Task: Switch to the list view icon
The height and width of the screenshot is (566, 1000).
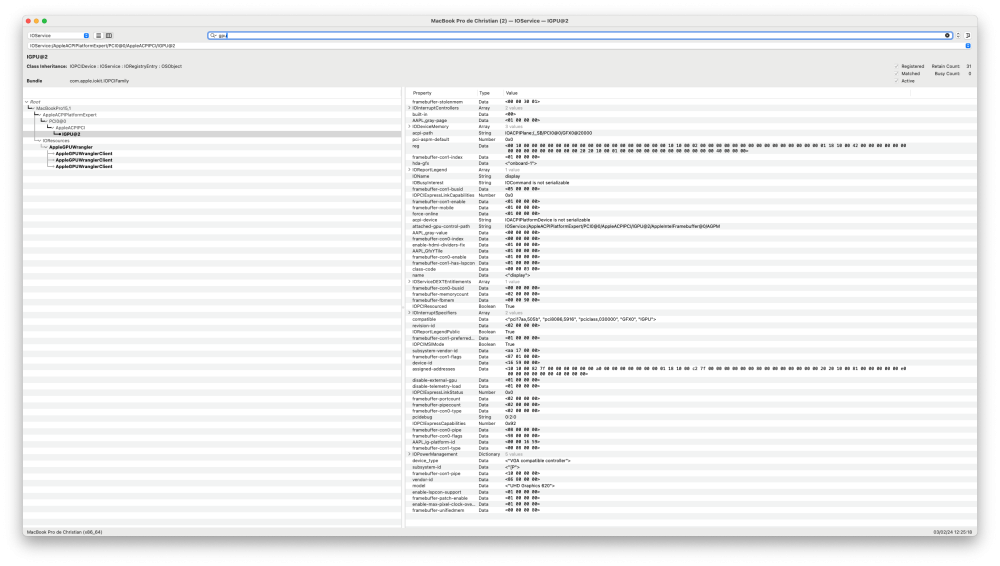Action: tap(98, 36)
